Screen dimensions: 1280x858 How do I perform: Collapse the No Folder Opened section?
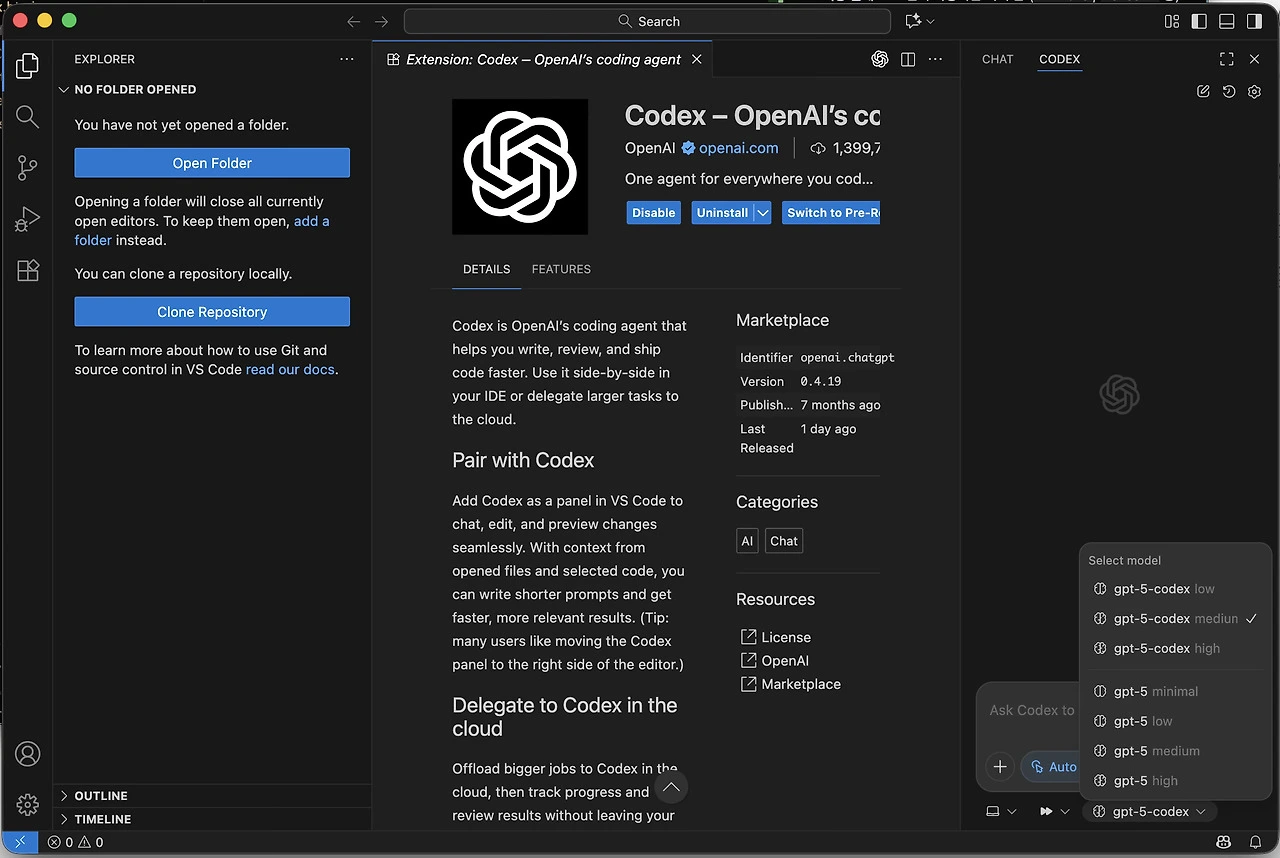pyautogui.click(x=213, y=89)
